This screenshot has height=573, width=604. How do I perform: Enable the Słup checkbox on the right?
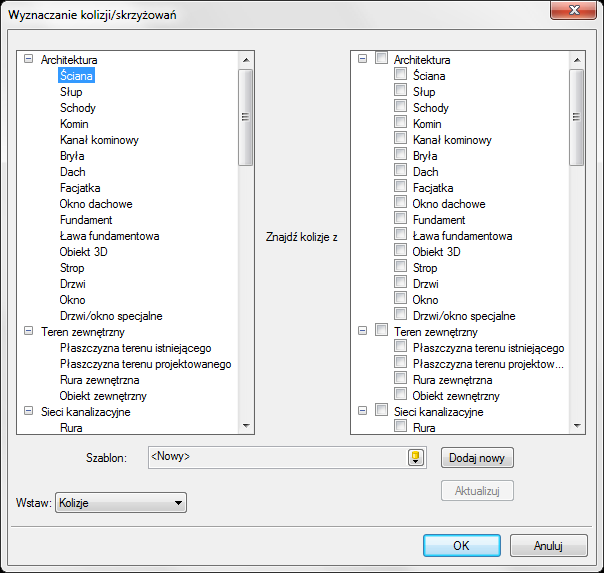click(401, 90)
